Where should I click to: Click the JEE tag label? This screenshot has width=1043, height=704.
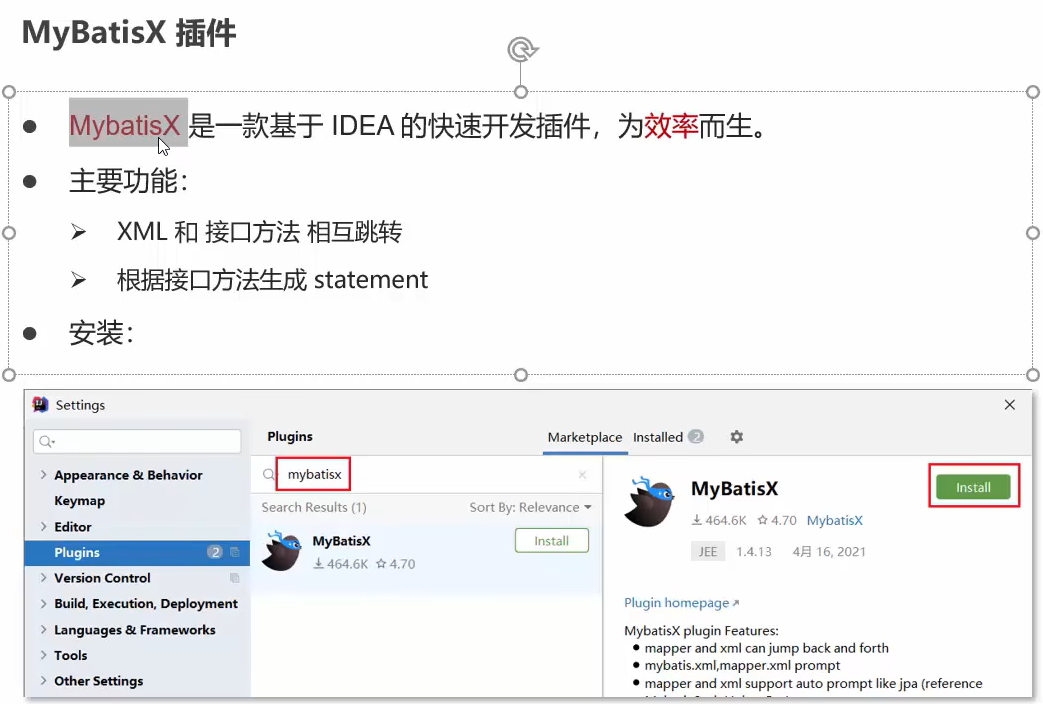tap(708, 552)
